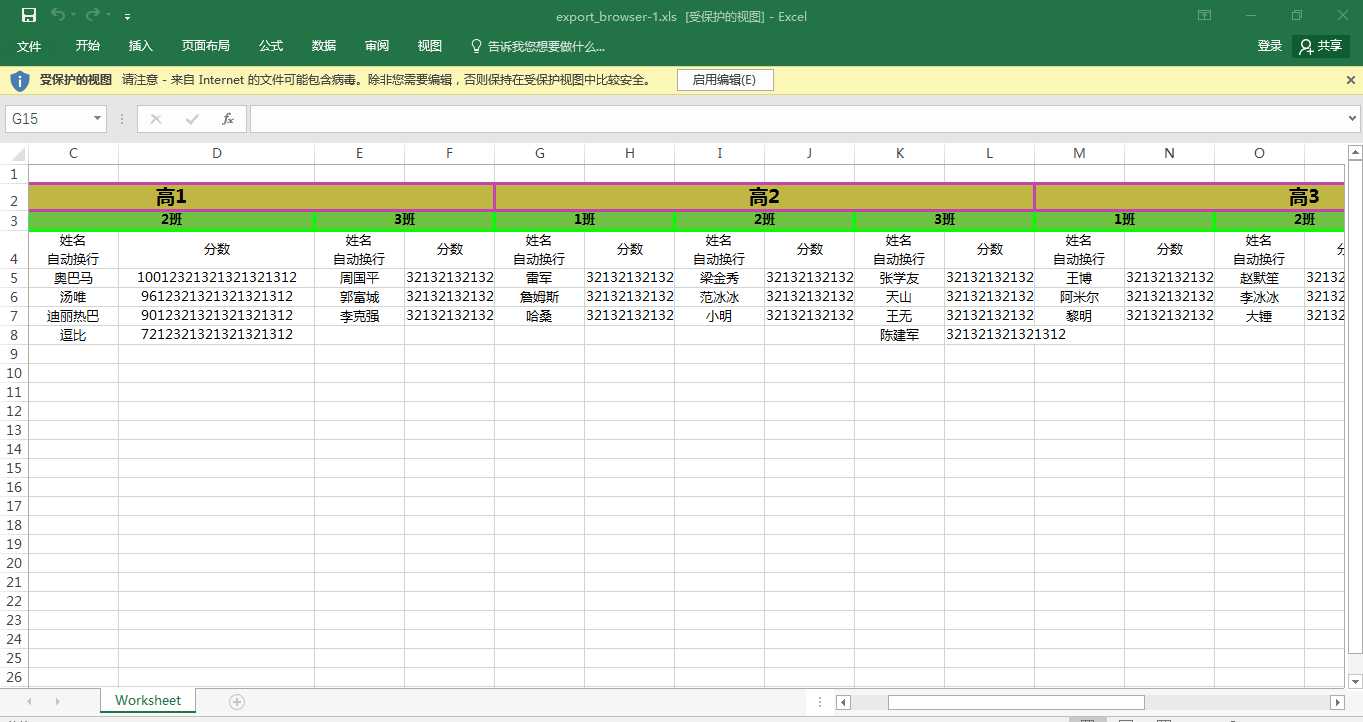This screenshot has height=722, width=1363.
Task: Close the protected view message bar
Action: click(x=1351, y=80)
